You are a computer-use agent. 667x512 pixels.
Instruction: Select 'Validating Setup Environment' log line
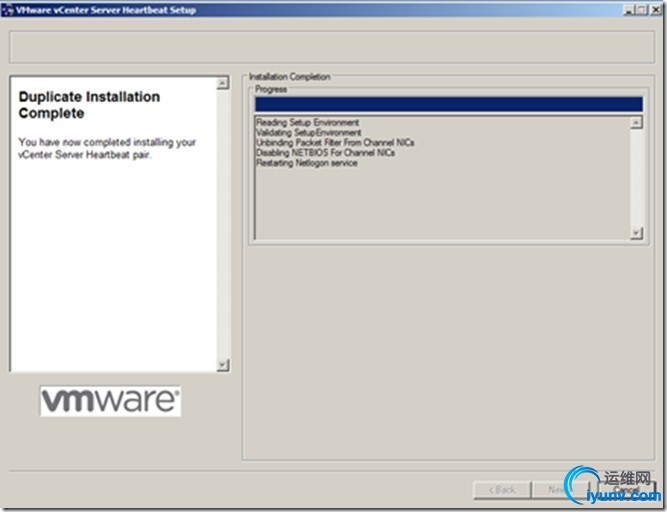(x=309, y=133)
